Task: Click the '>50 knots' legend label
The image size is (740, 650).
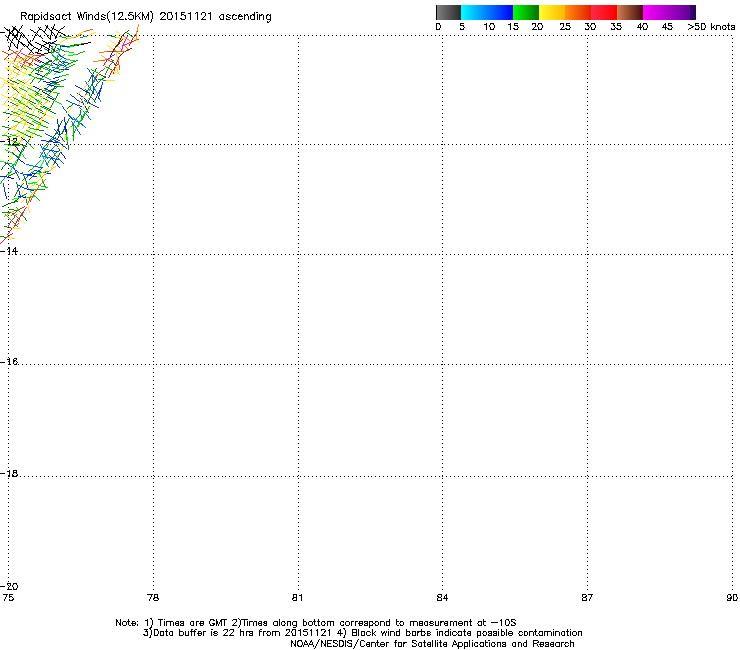Action: pyautogui.click(x=711, y=27)
